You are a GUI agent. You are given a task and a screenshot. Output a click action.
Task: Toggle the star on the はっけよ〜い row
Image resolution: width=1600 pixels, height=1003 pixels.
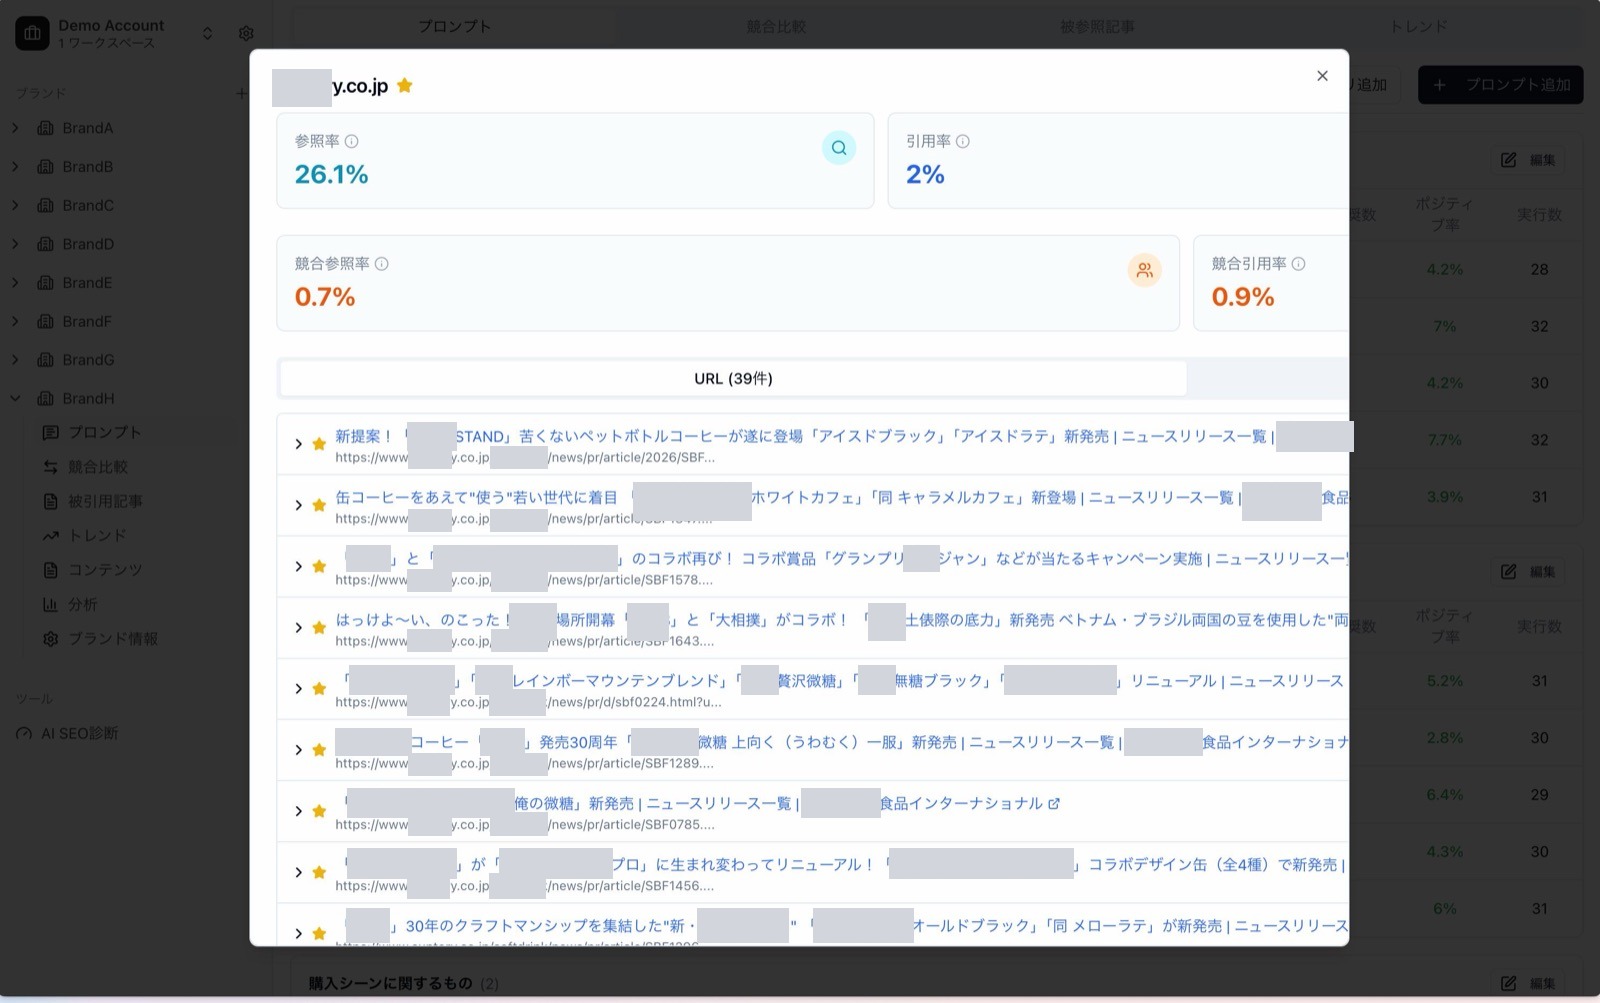click(319, 627)
